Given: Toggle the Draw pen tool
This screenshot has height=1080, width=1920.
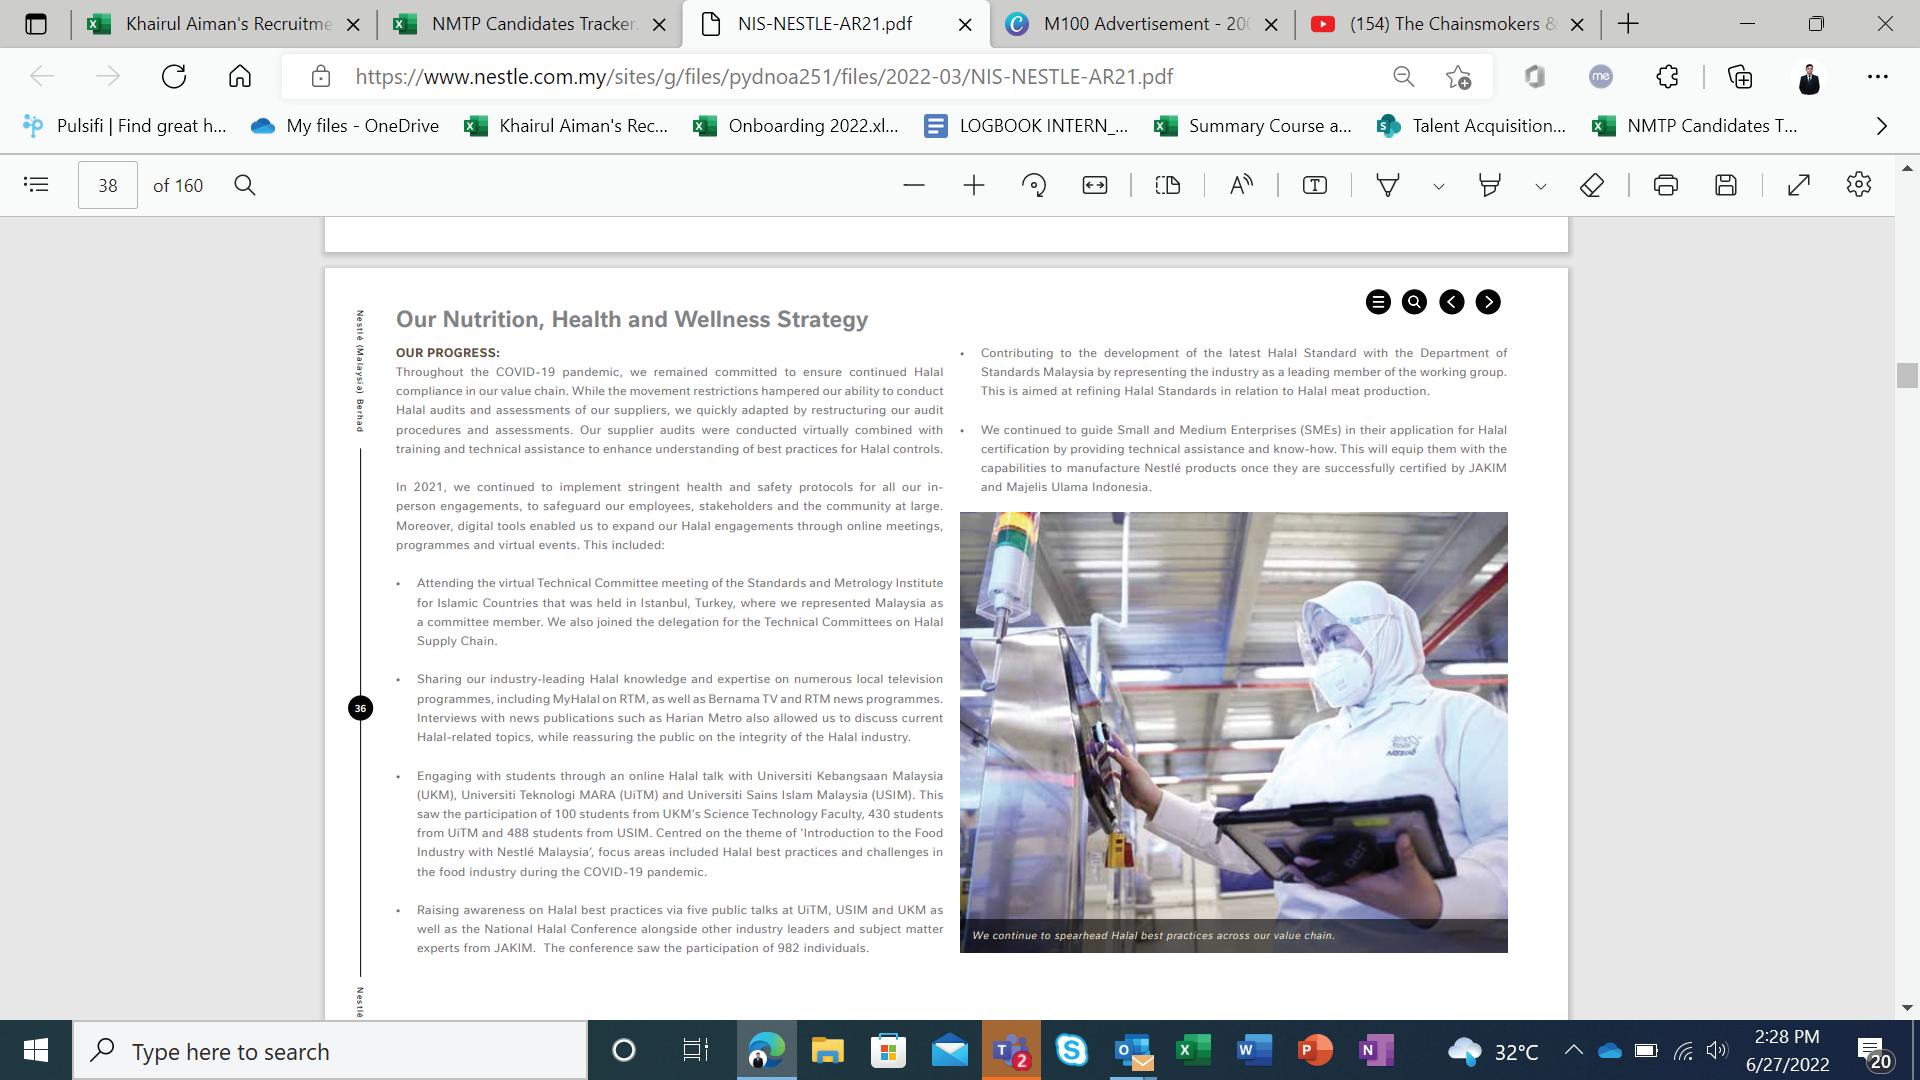Looking at the screenshot, I should coord(1388,185).
